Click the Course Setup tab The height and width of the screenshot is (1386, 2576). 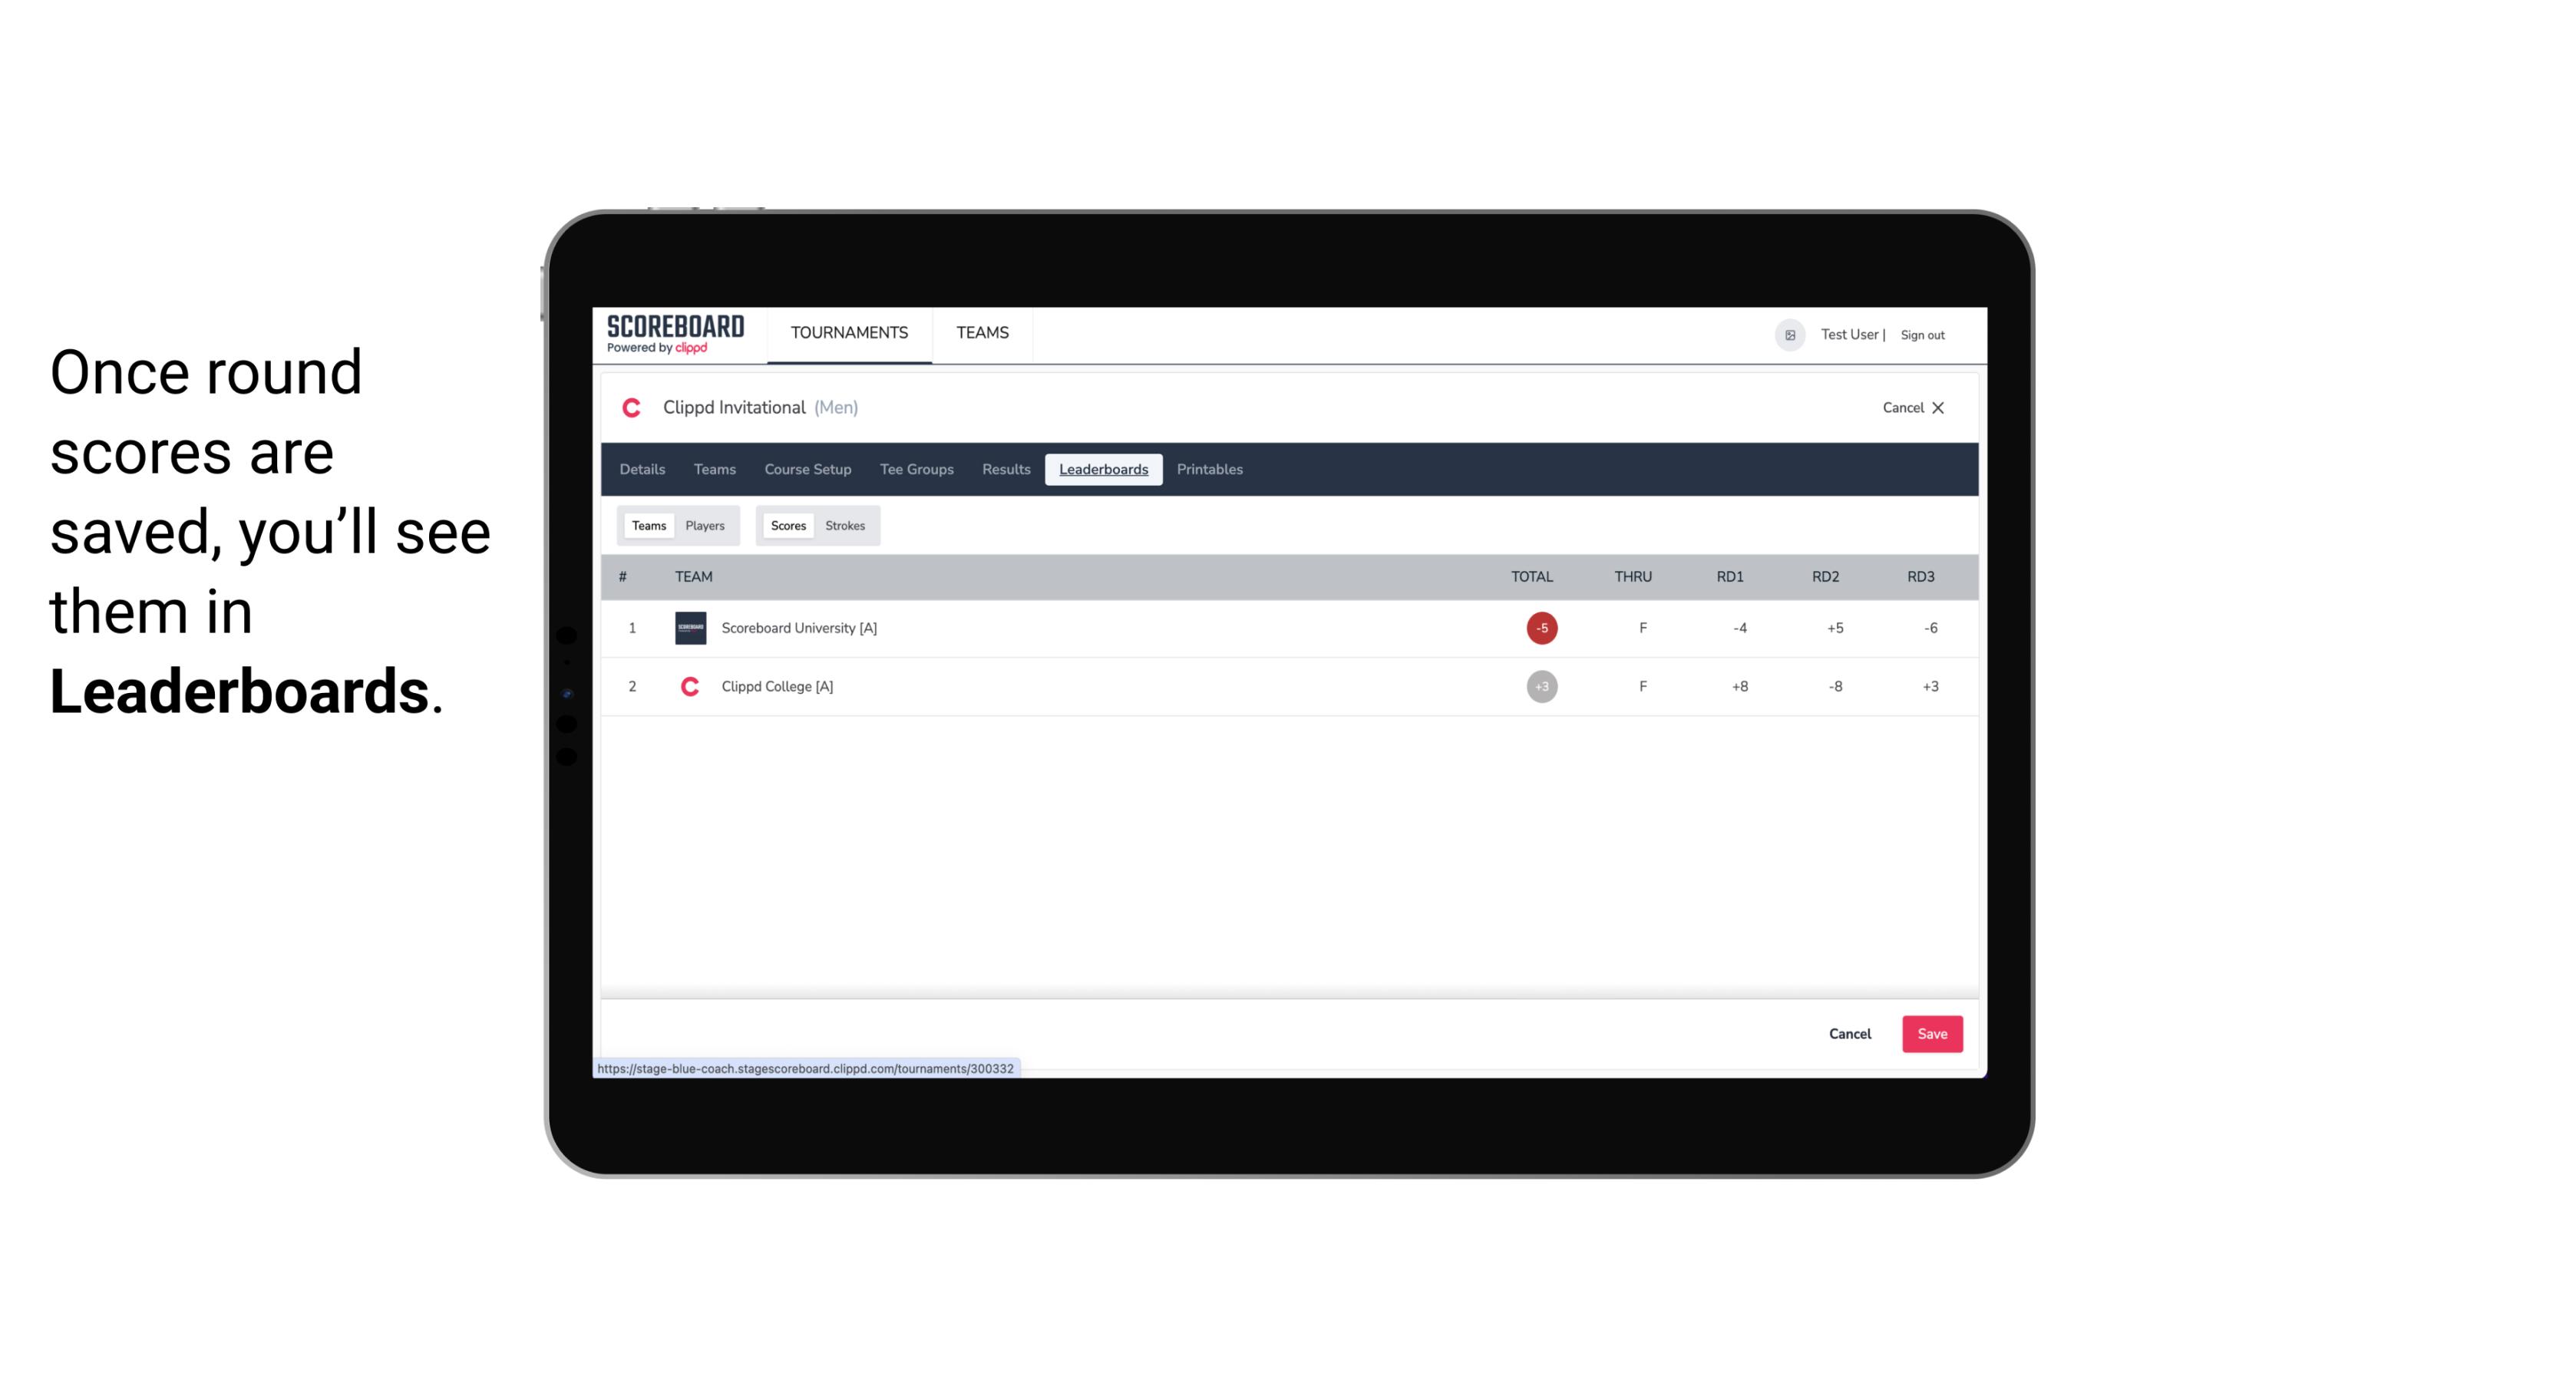point(807,470)
